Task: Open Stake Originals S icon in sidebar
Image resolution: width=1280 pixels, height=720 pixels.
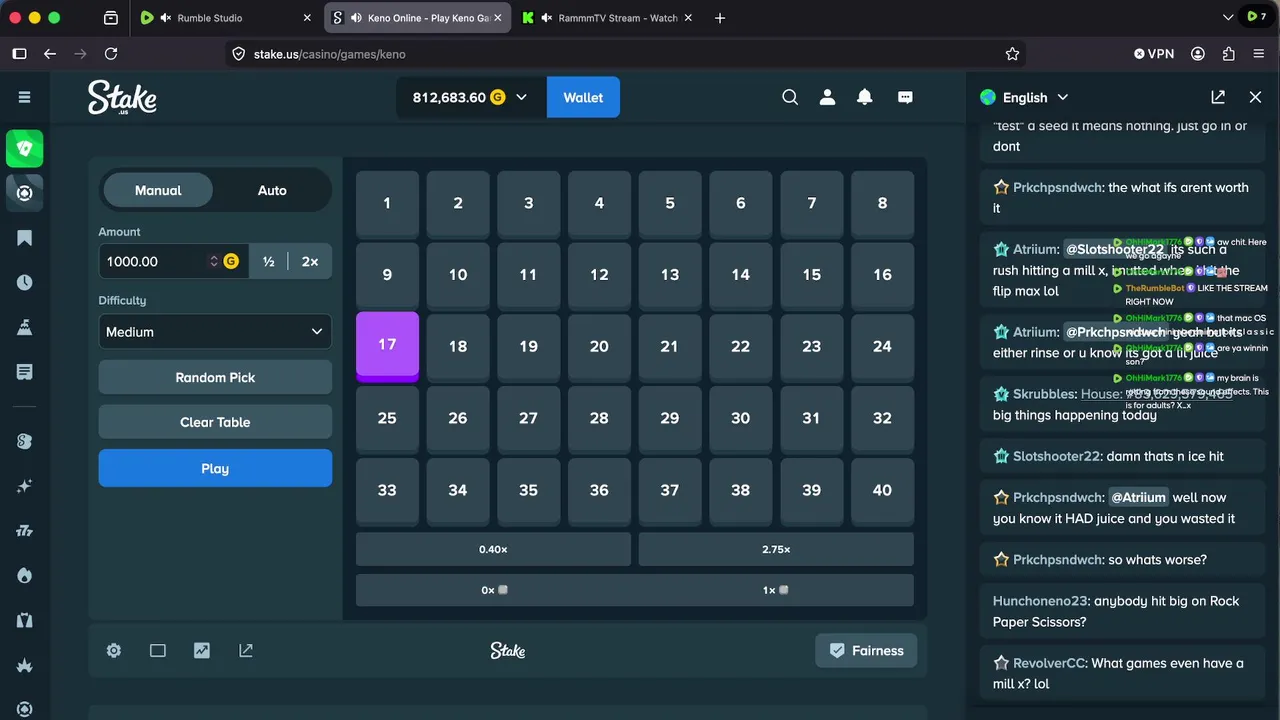Action: point(25,441)
